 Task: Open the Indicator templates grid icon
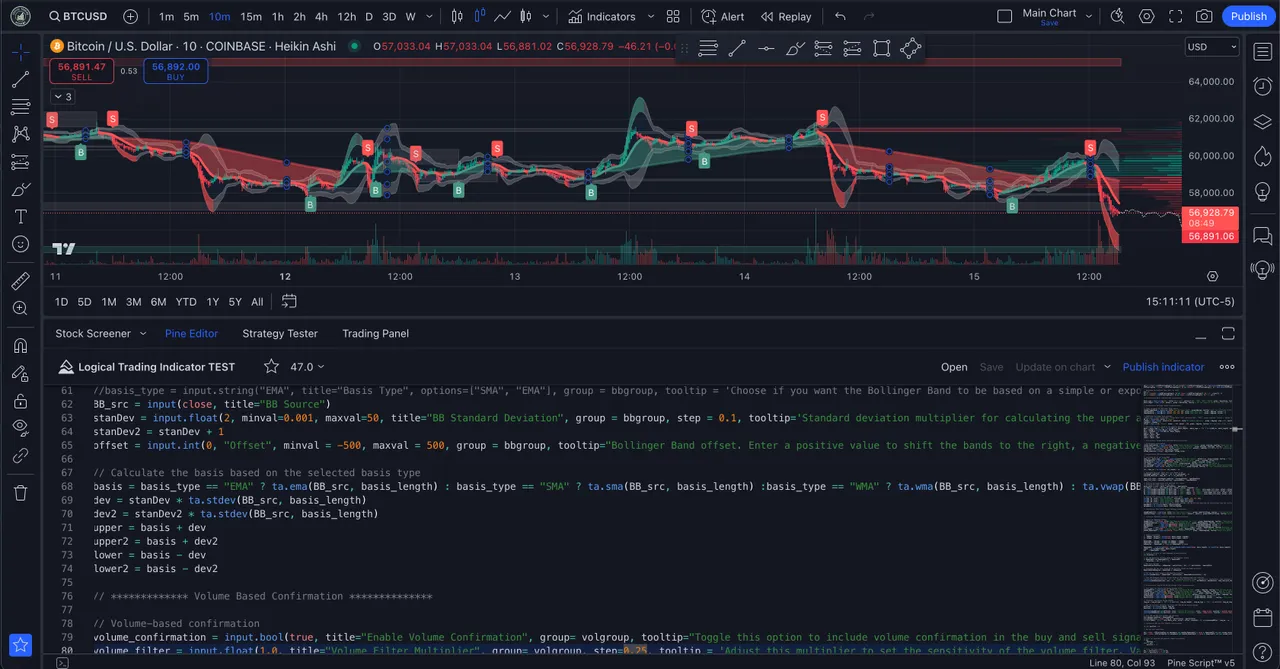673,16
